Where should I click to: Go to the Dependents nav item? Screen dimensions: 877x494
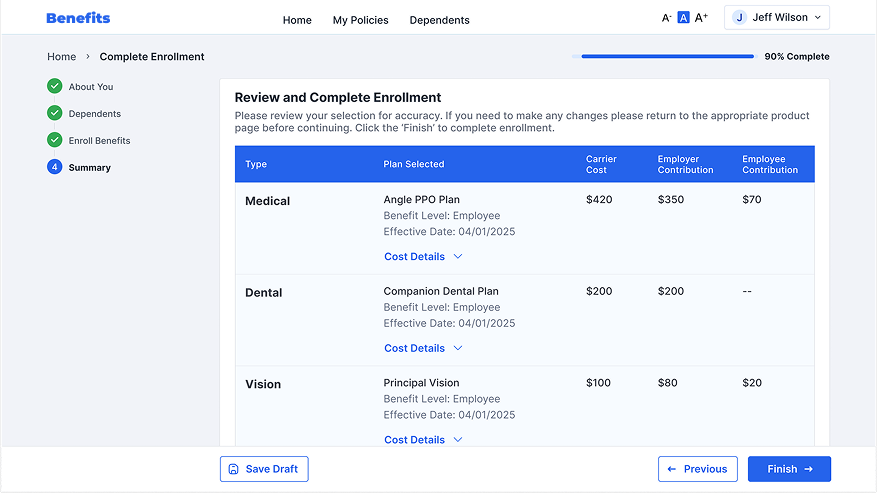[x=439, y=20]
